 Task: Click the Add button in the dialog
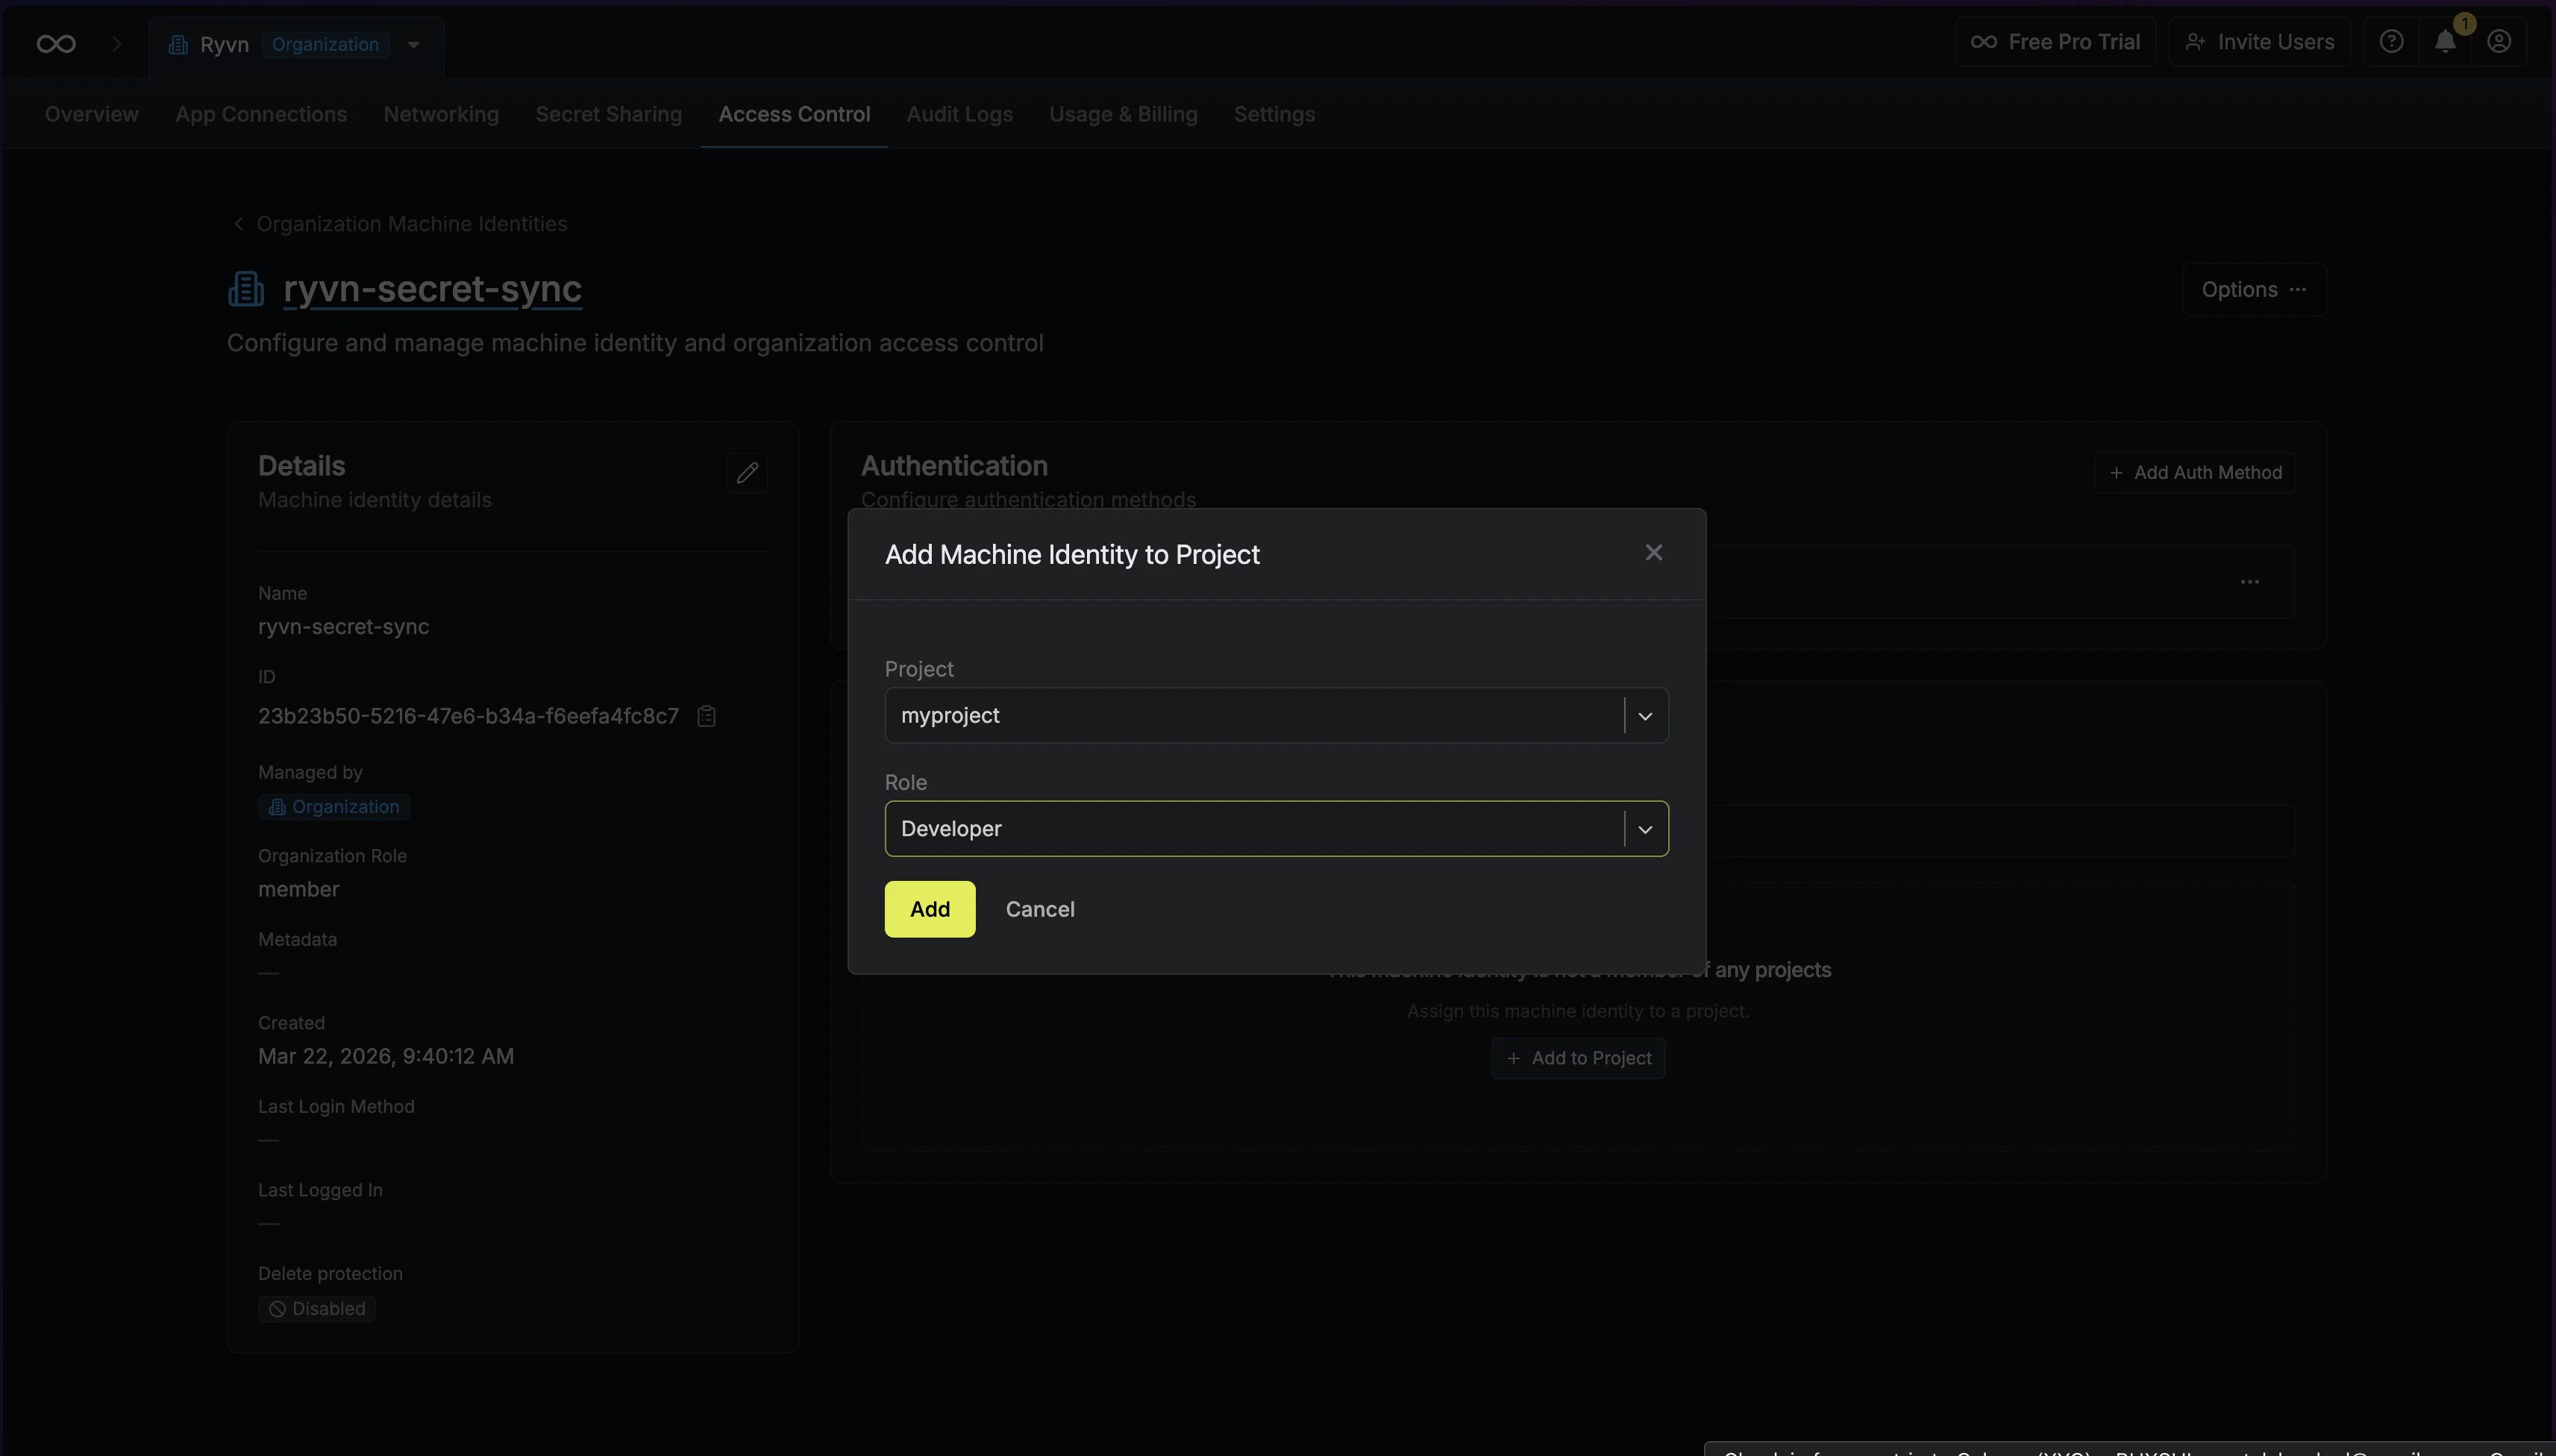pyautogui.click(x=929, y=909)
